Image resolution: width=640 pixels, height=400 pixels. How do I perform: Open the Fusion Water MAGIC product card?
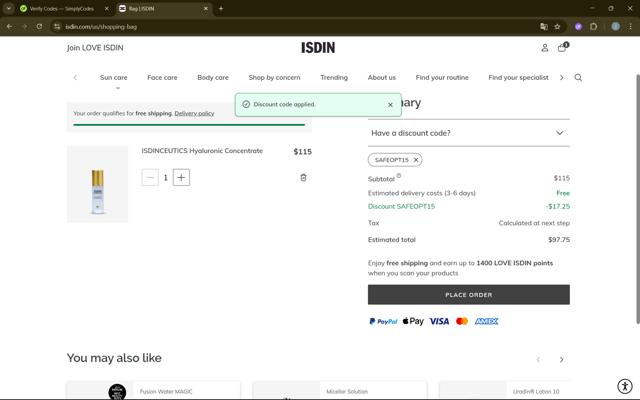click(x=153, y=391)
